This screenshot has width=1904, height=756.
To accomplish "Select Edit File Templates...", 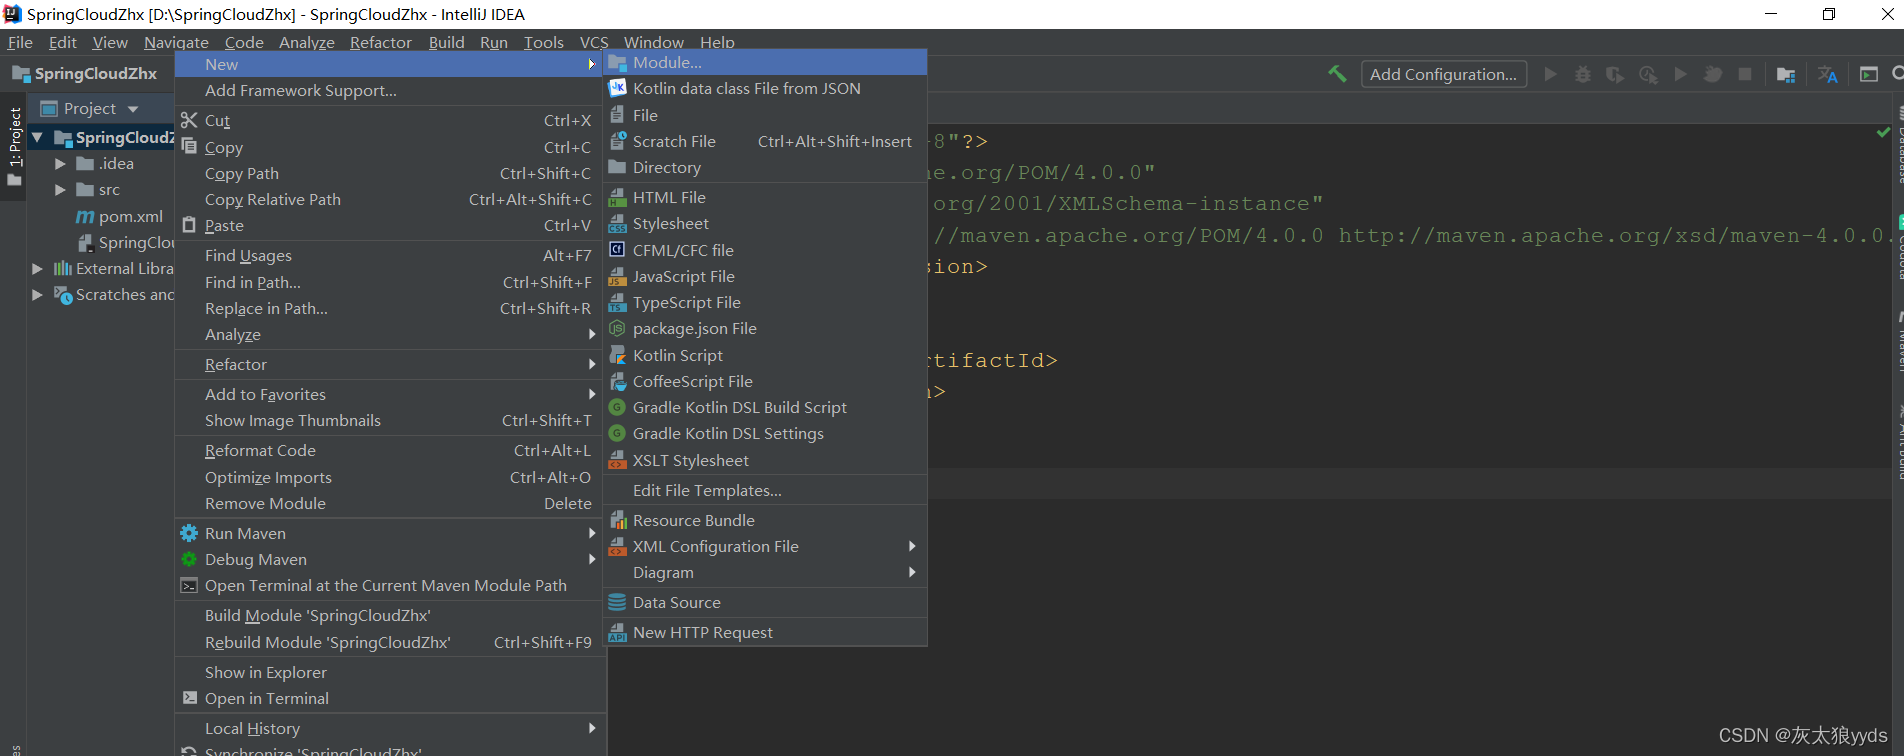I will point(767,490).
